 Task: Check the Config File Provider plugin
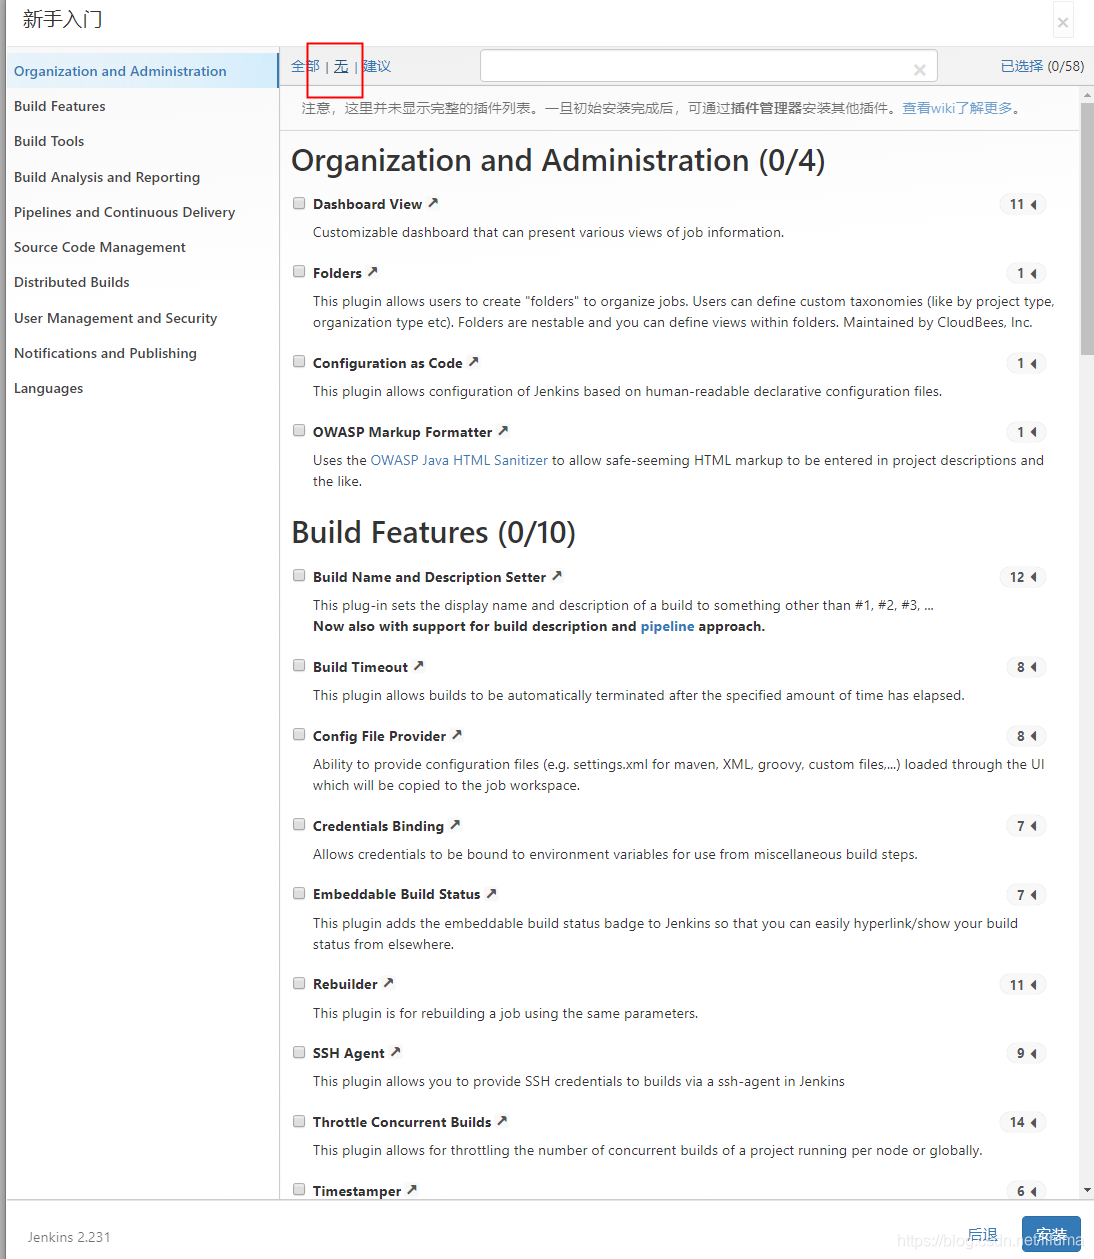pos(299,734)
